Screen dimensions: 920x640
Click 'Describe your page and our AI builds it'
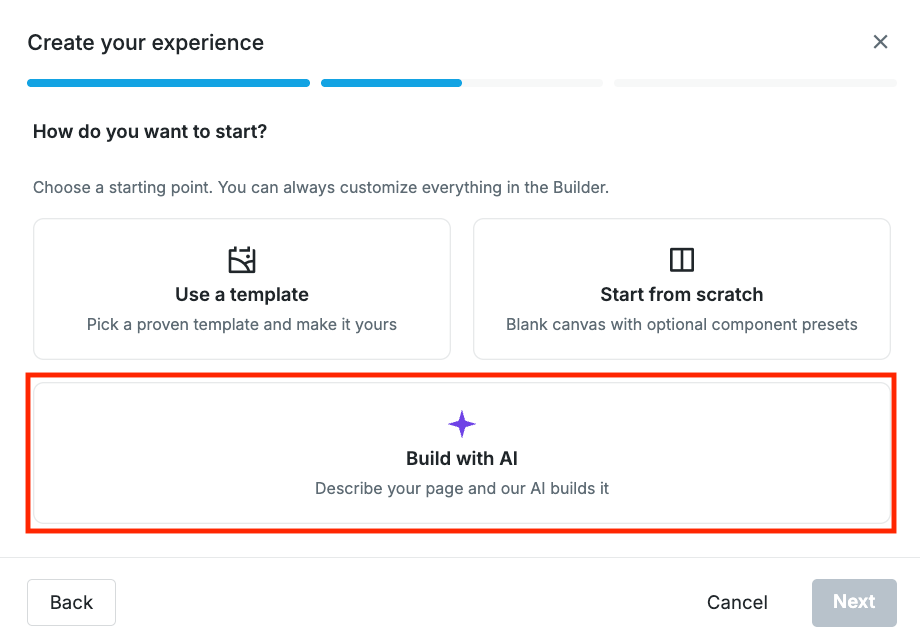462,488
